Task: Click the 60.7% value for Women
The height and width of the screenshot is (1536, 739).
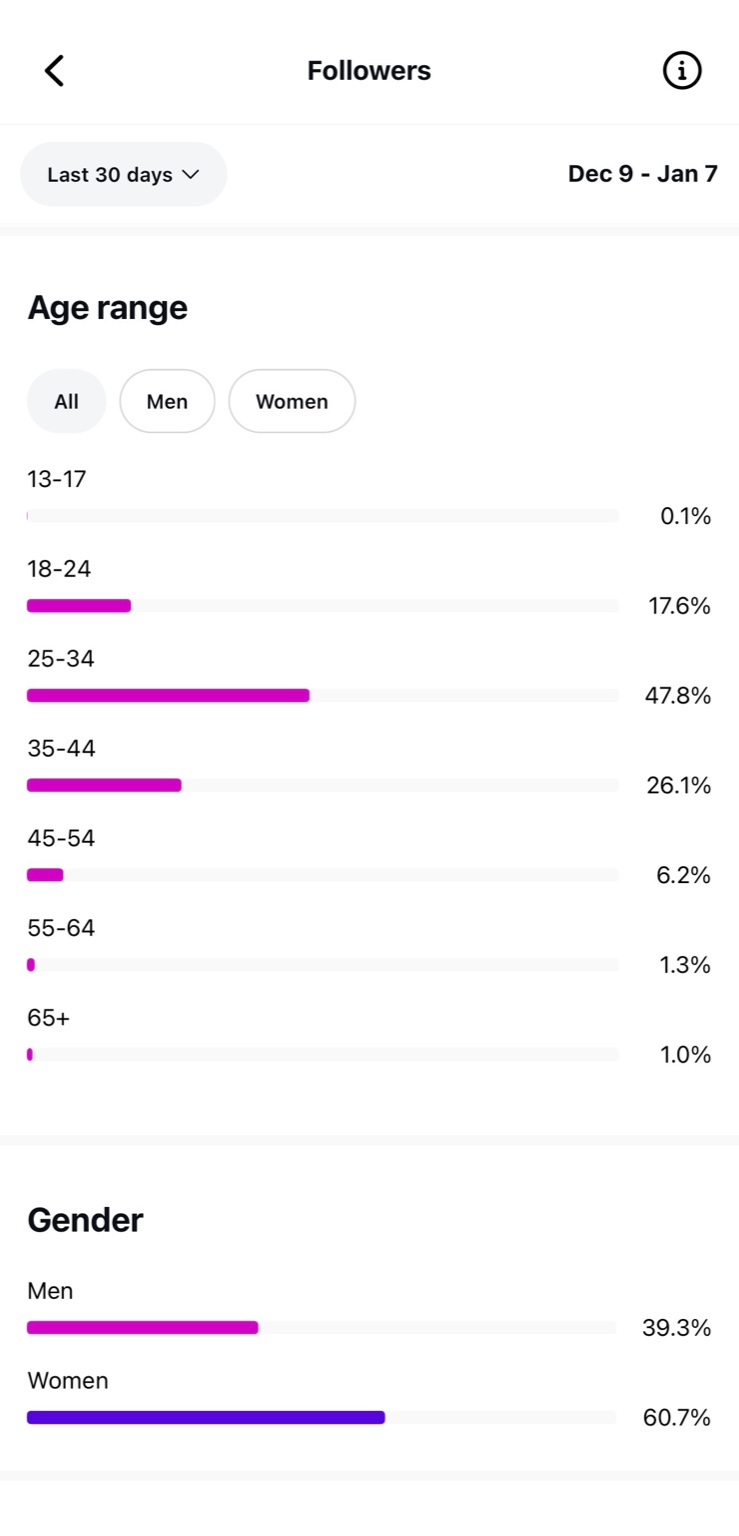Action: 676,1417
